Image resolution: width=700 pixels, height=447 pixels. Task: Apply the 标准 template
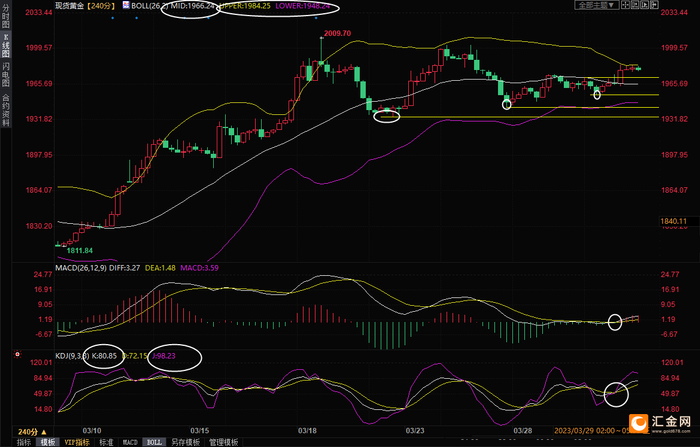tap(106, 442)
